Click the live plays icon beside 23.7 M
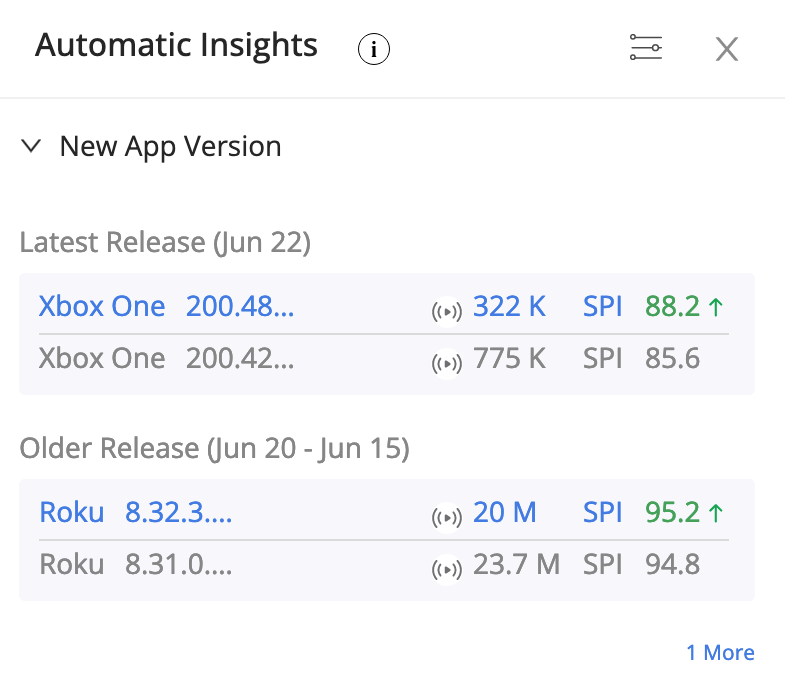Screen dimensions: 790x687 coord(446,569)
